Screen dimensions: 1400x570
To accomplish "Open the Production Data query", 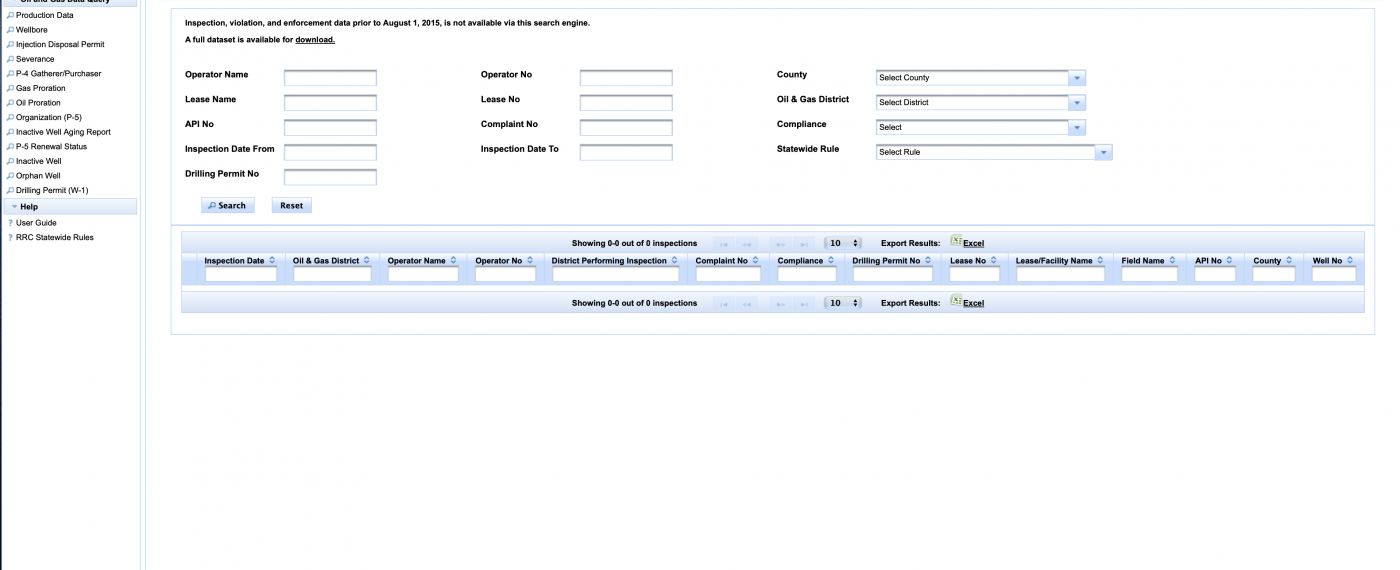I will (44, 16).
